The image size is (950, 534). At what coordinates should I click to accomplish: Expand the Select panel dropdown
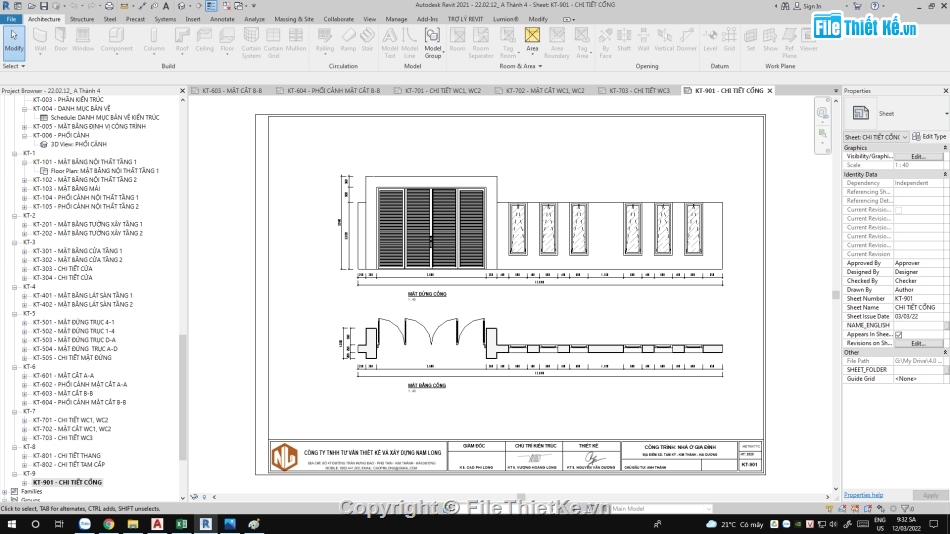[13, 66]
